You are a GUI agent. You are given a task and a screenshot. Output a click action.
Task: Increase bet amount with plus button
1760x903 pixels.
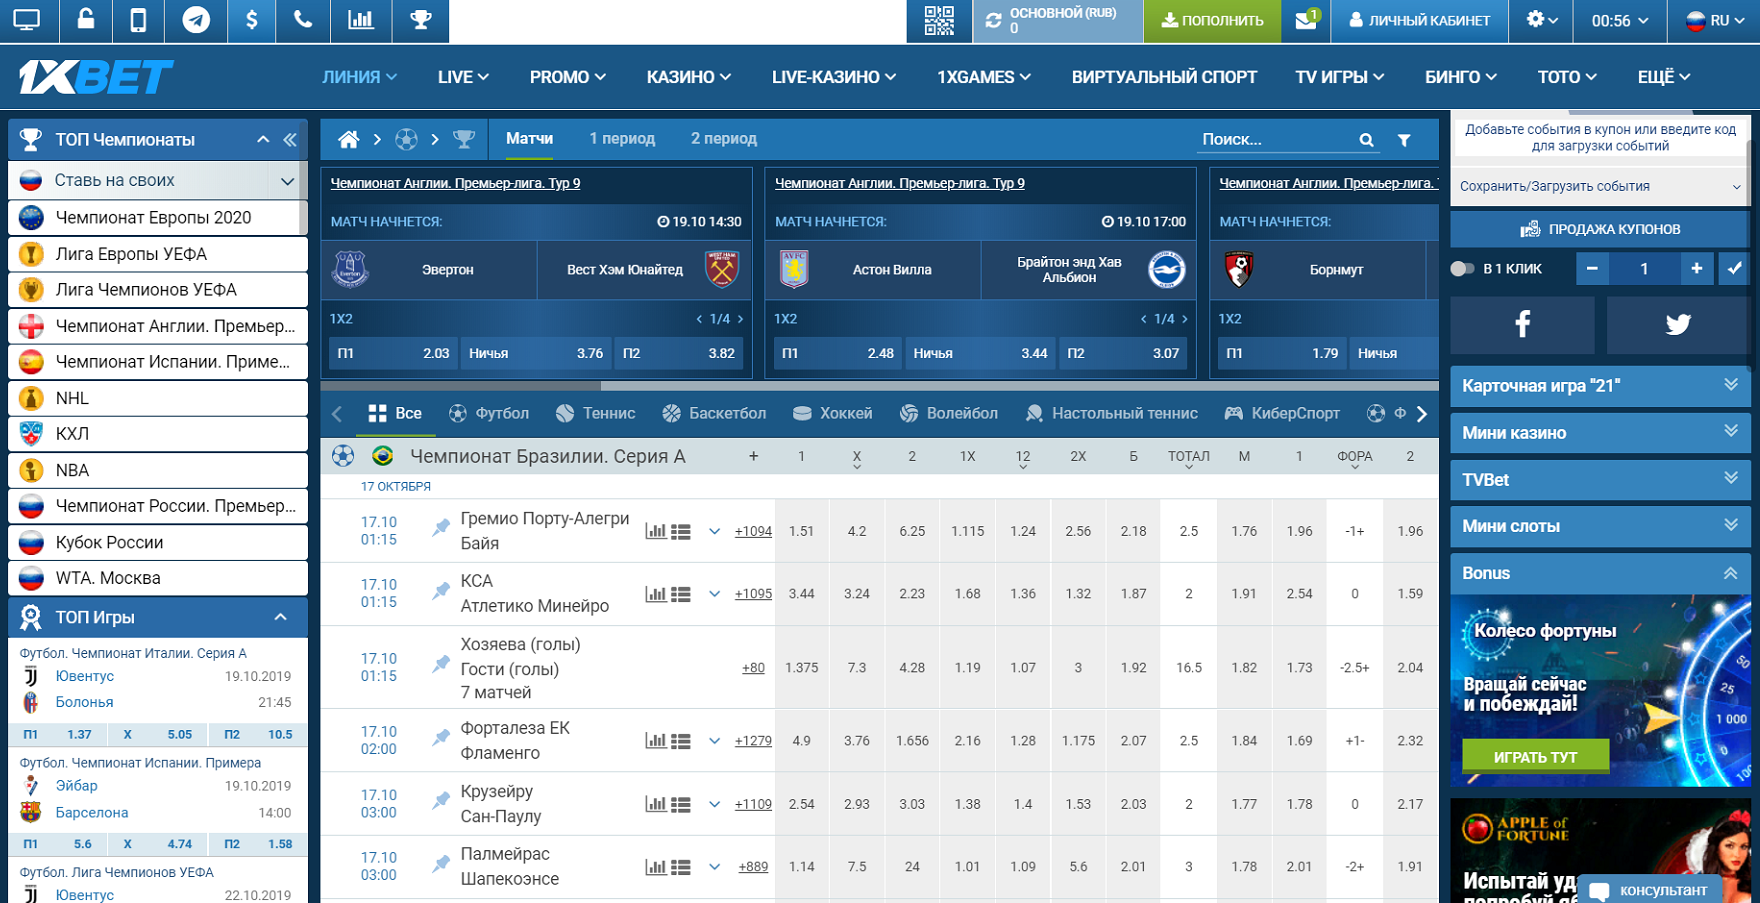coord(1696,268)
